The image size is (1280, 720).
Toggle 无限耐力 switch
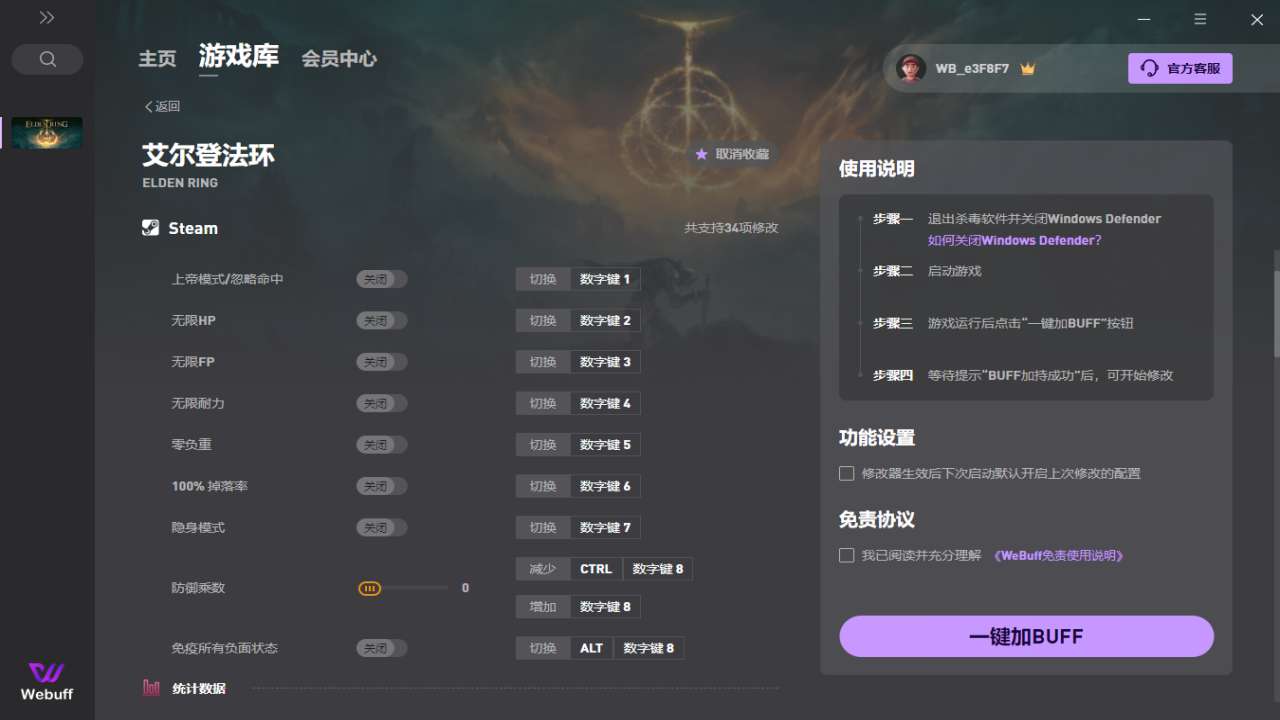382,404
